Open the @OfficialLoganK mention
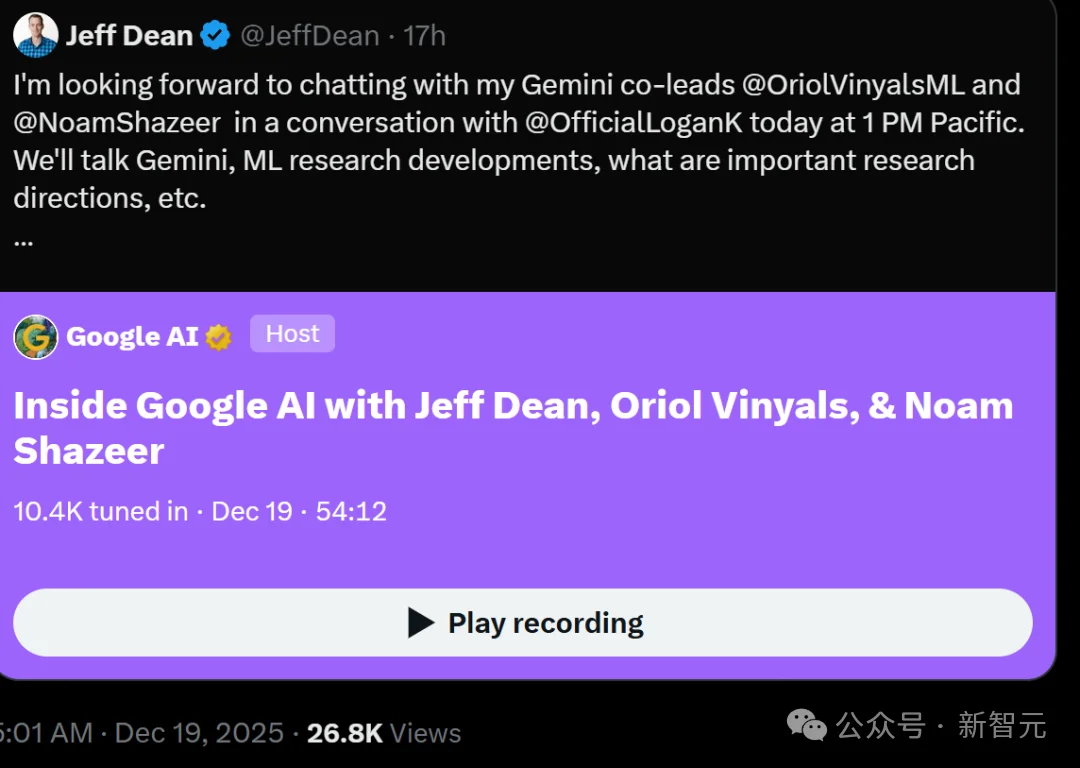This screenshot has width=1080, height=768. (634, 123)
